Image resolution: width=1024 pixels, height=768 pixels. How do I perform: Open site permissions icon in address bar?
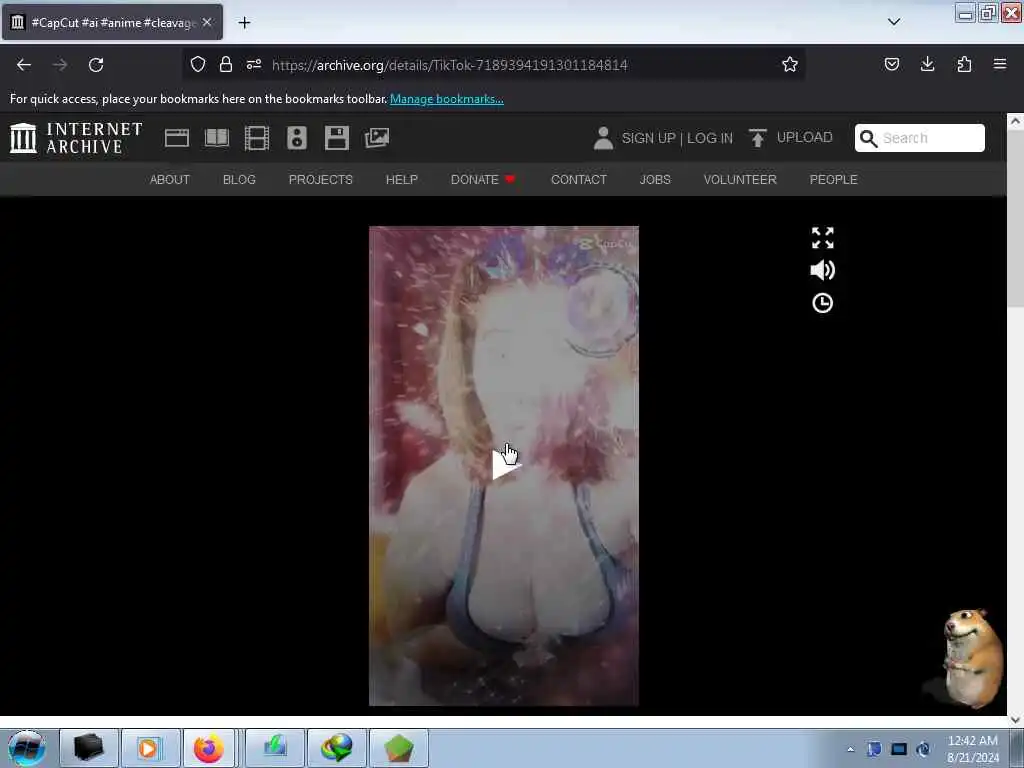coord(254,64)
